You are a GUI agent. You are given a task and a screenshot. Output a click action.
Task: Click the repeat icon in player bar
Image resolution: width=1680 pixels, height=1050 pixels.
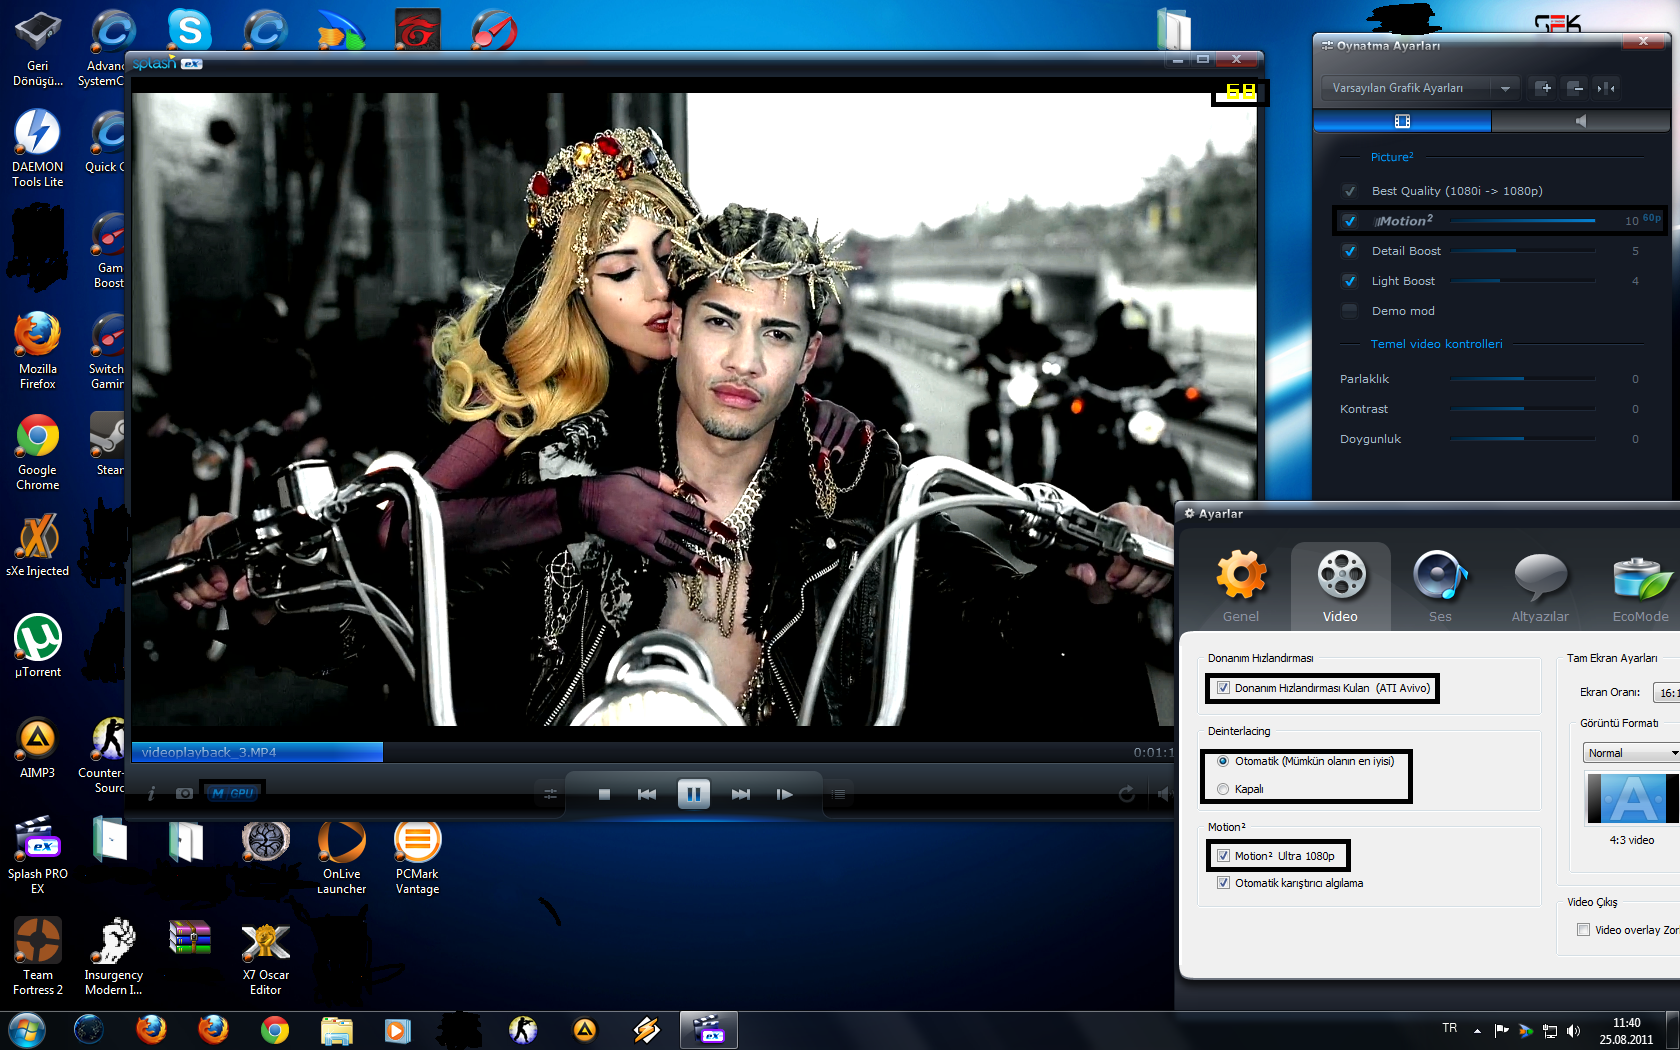pyautogui.click(x=1127, y=794)
